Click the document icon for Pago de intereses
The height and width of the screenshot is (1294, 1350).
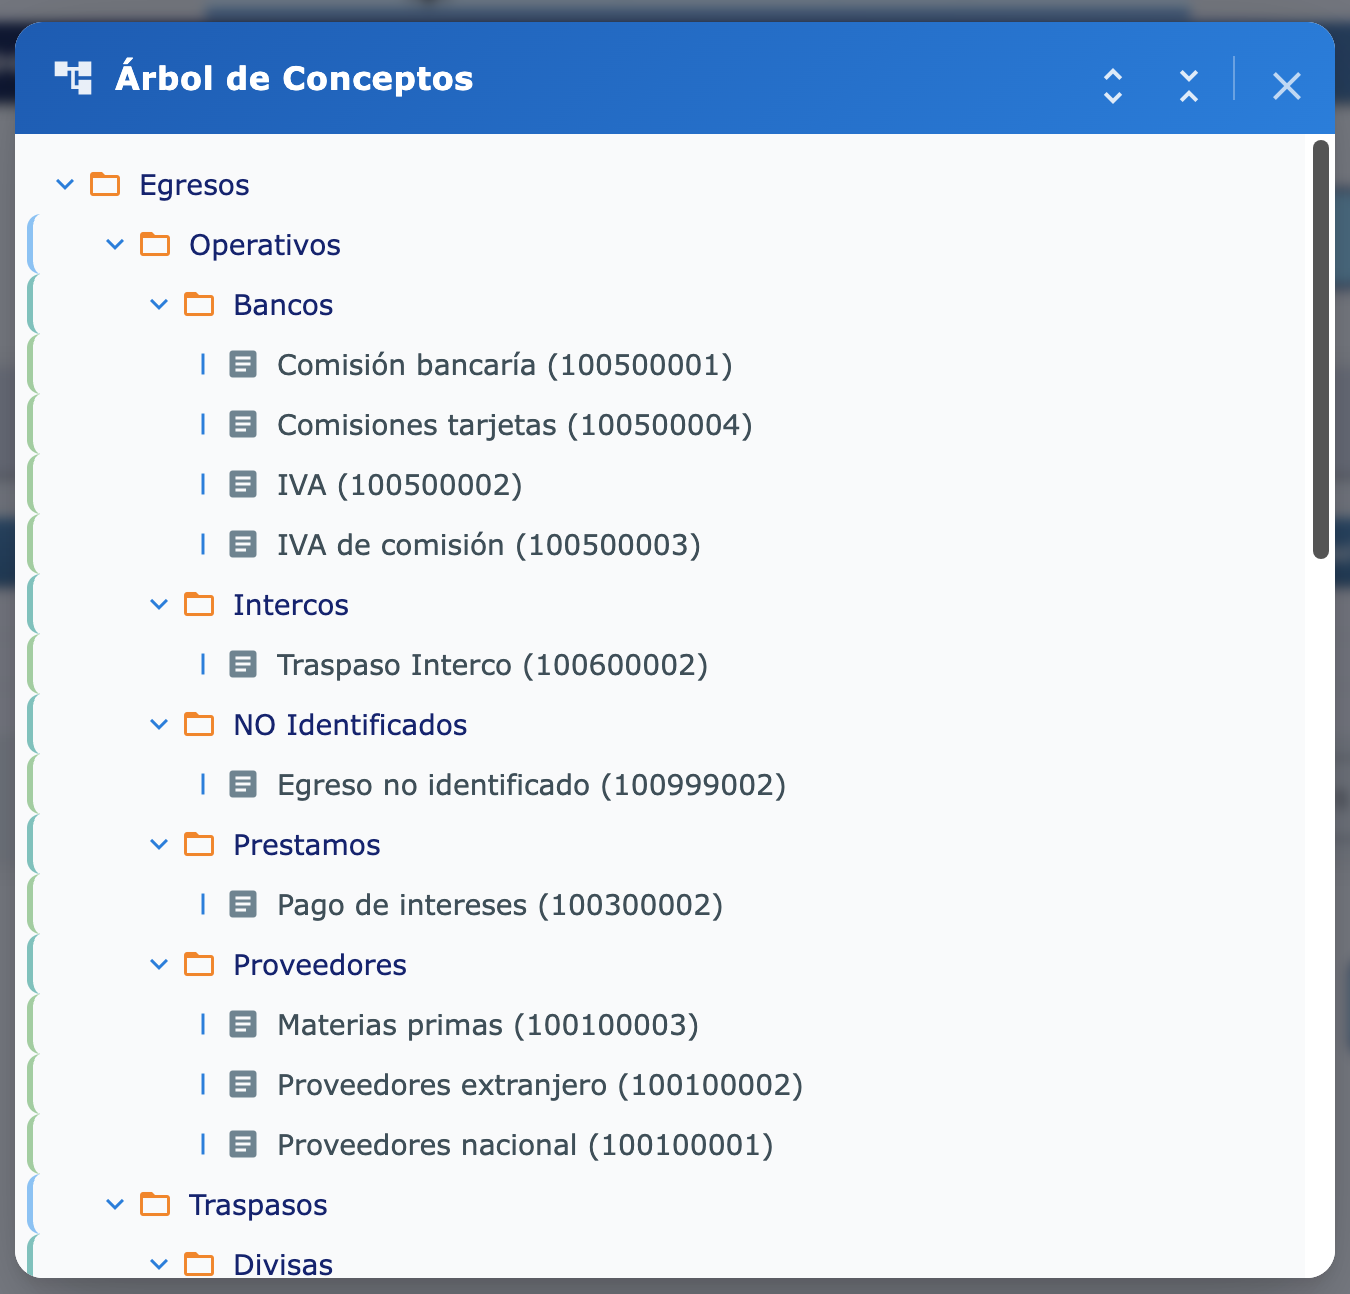click(244, 905)
